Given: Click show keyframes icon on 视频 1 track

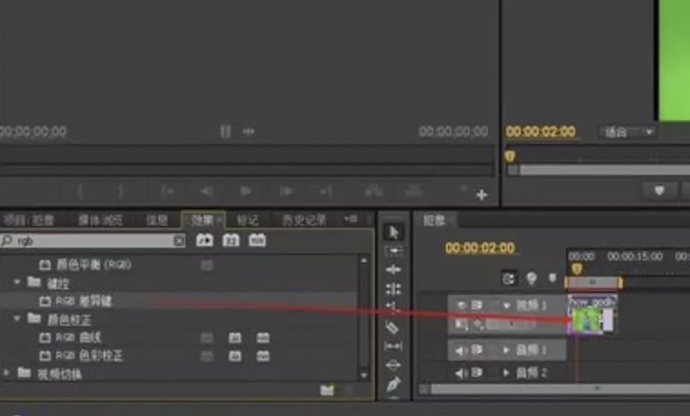Looking at the screenshot, I should [478, 325].
